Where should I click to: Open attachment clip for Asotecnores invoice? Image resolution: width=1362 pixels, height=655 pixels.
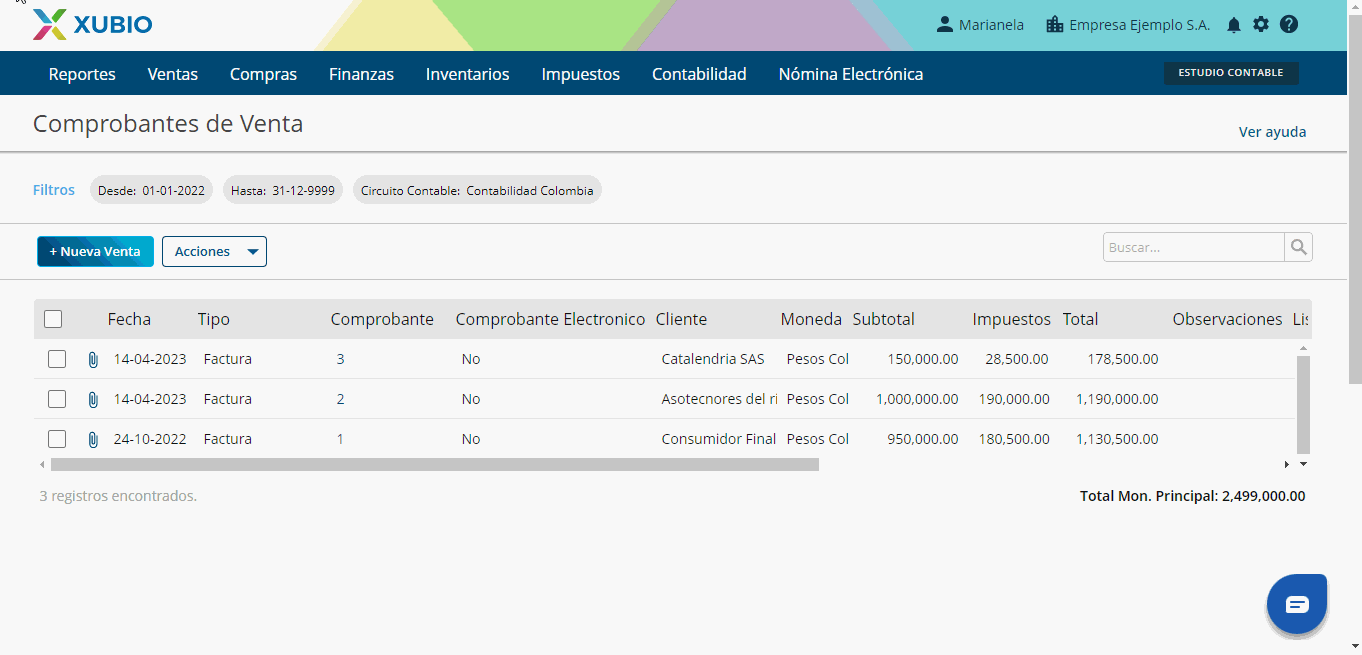93,399
